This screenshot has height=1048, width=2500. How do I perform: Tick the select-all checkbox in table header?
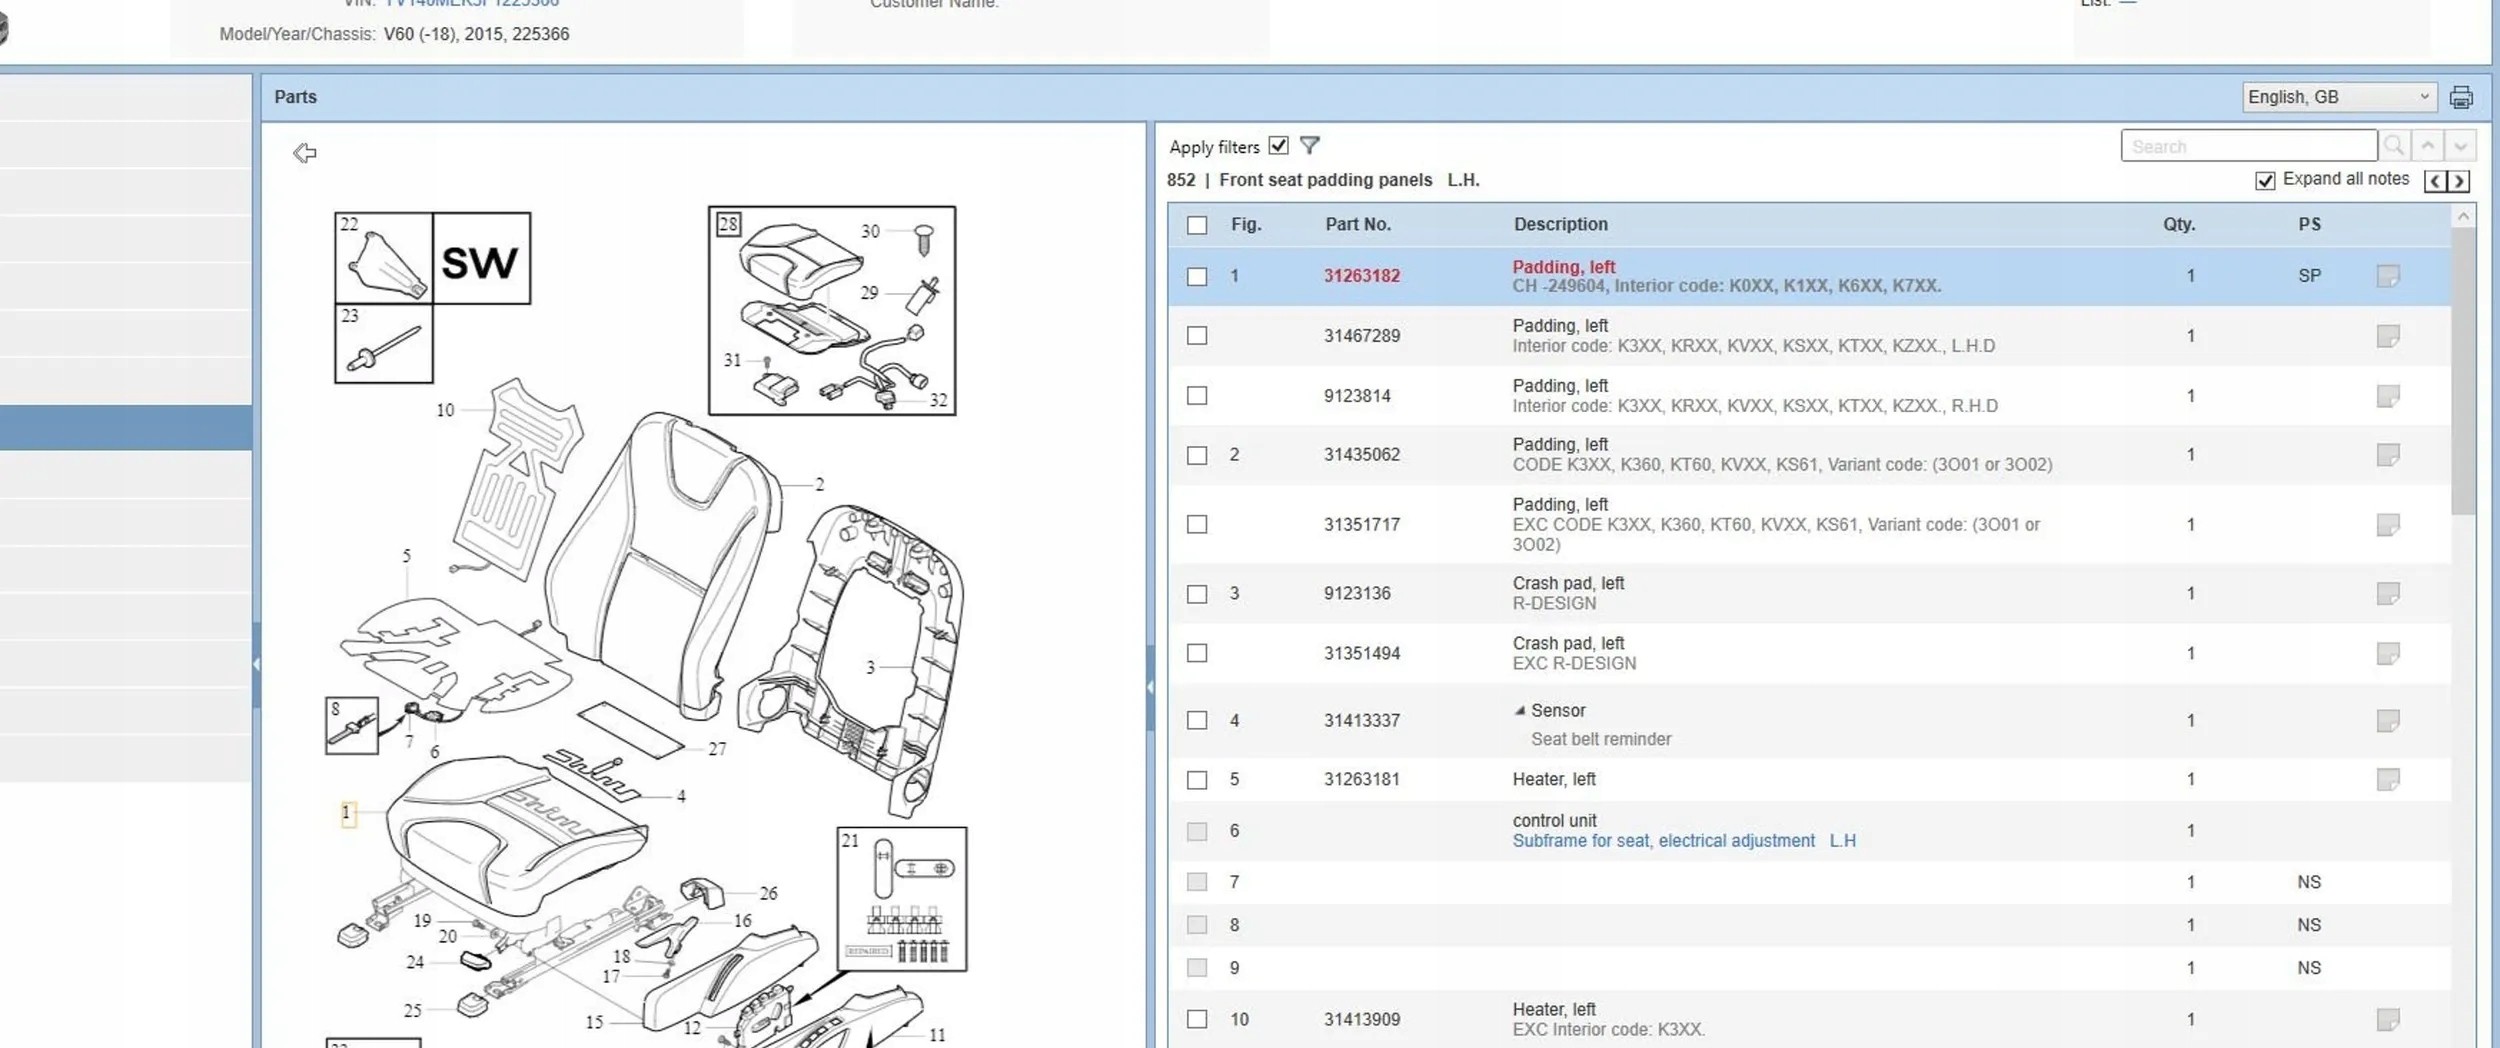[x=1197, y=225]
